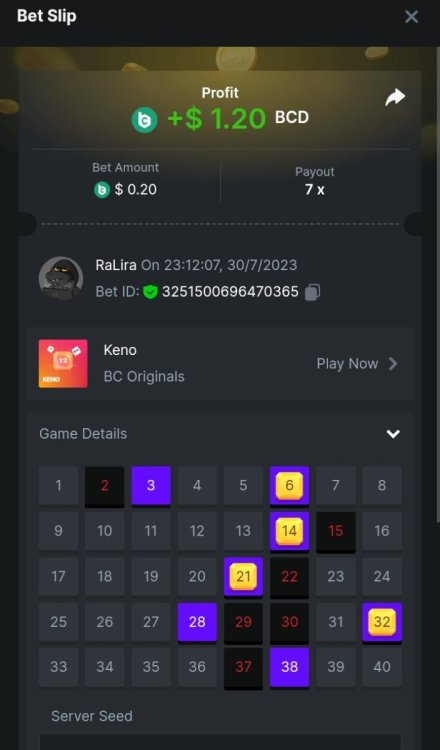Click the black tile number 15
Viewport: 440px width, 750px height.
336,531
